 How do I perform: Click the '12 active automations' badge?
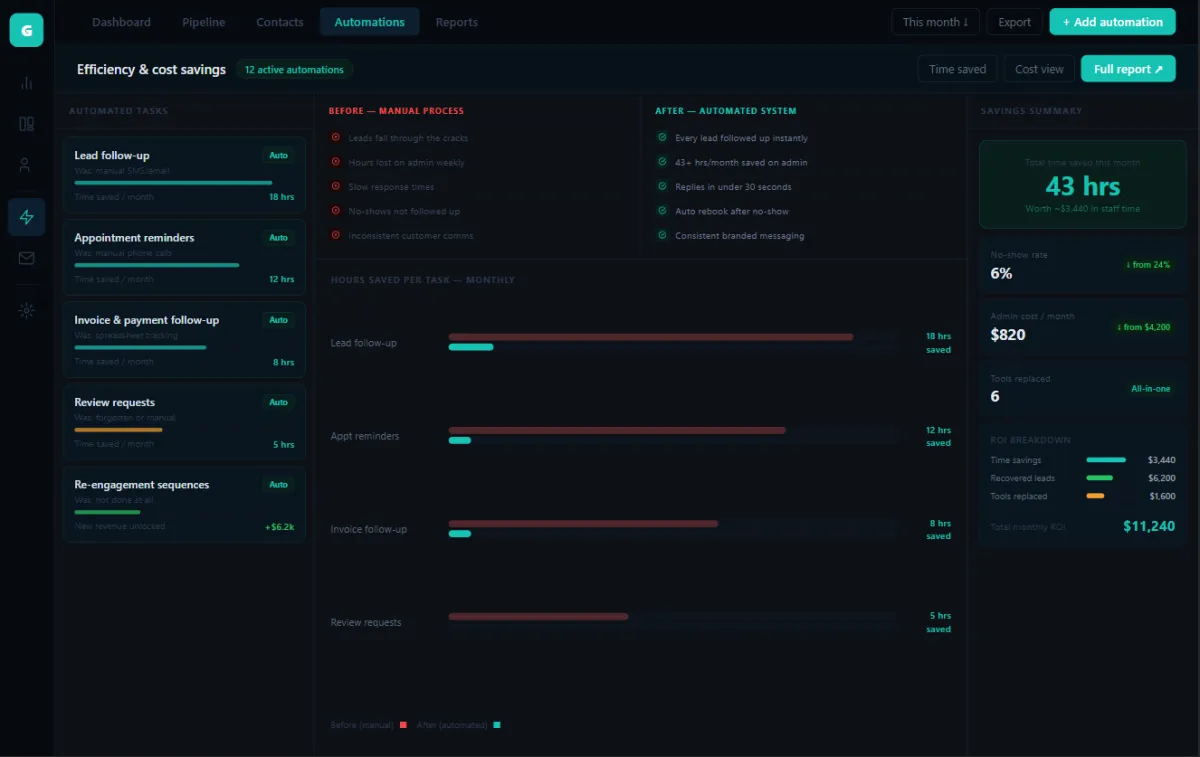pyautogui.click(x=294, y=70)
